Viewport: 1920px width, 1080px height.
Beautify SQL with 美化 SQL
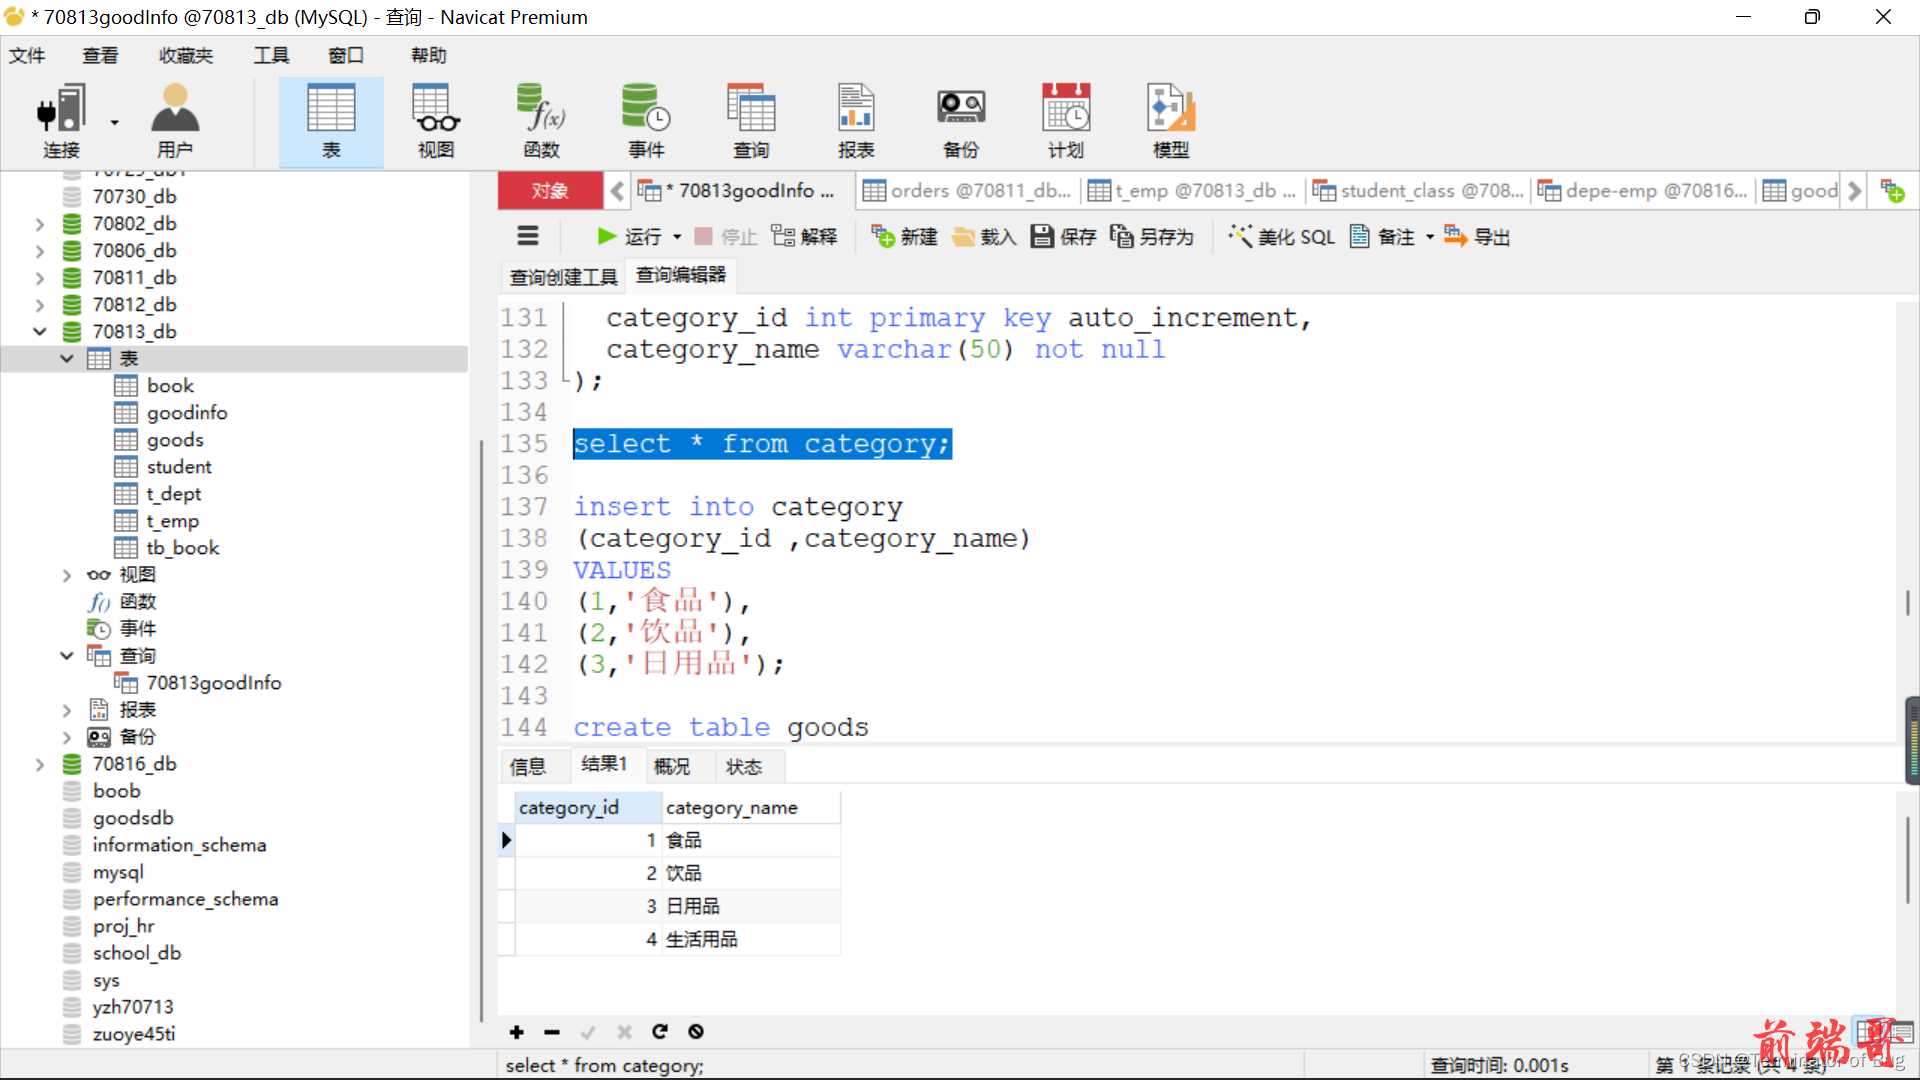[x=1282, y=236]
